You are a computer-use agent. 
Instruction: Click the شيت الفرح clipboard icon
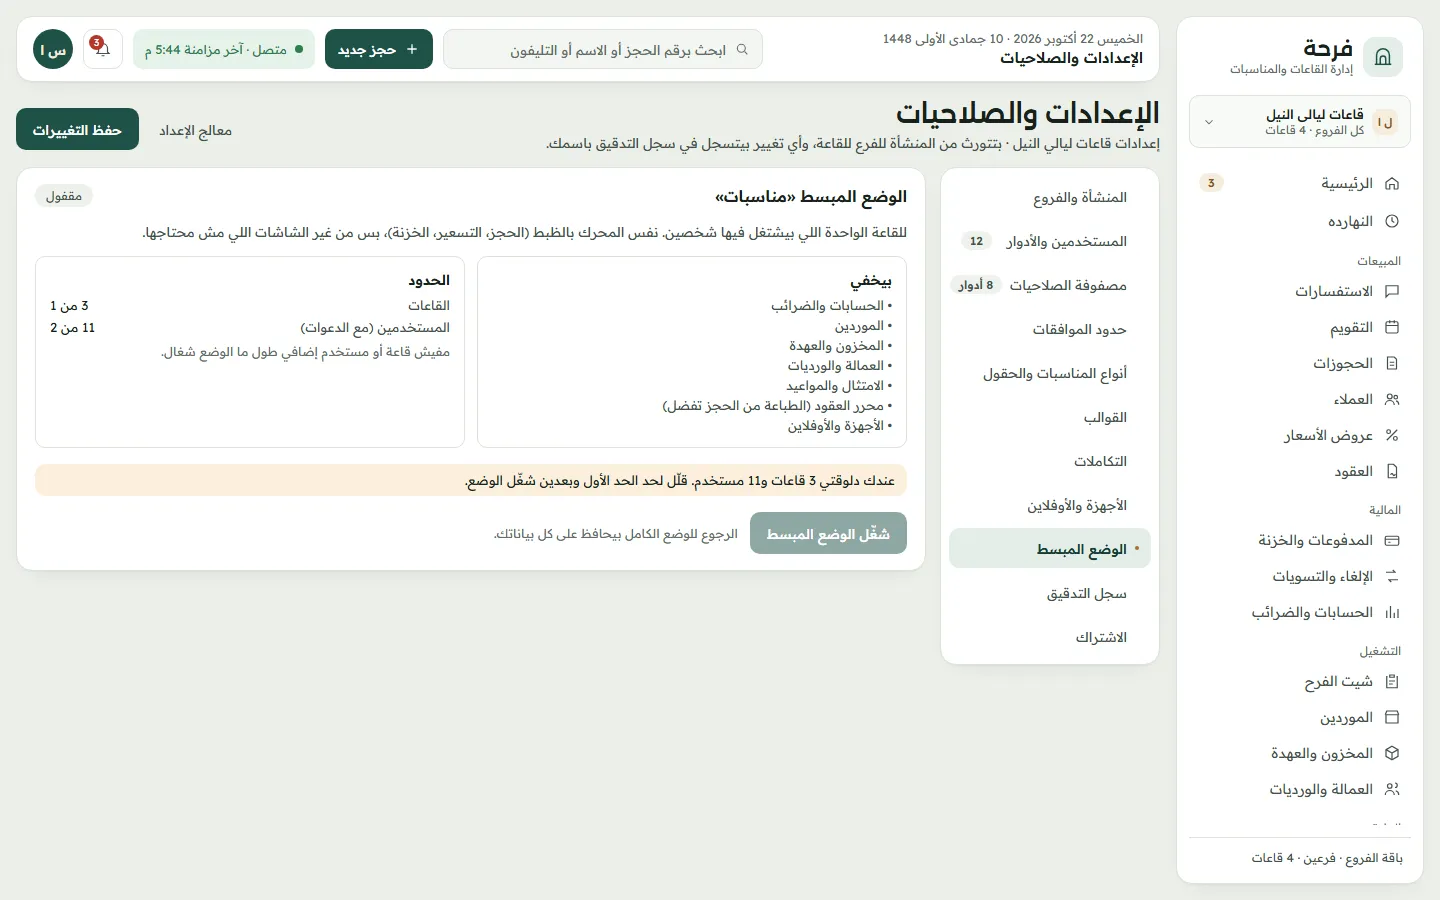tap(1392, 681)
